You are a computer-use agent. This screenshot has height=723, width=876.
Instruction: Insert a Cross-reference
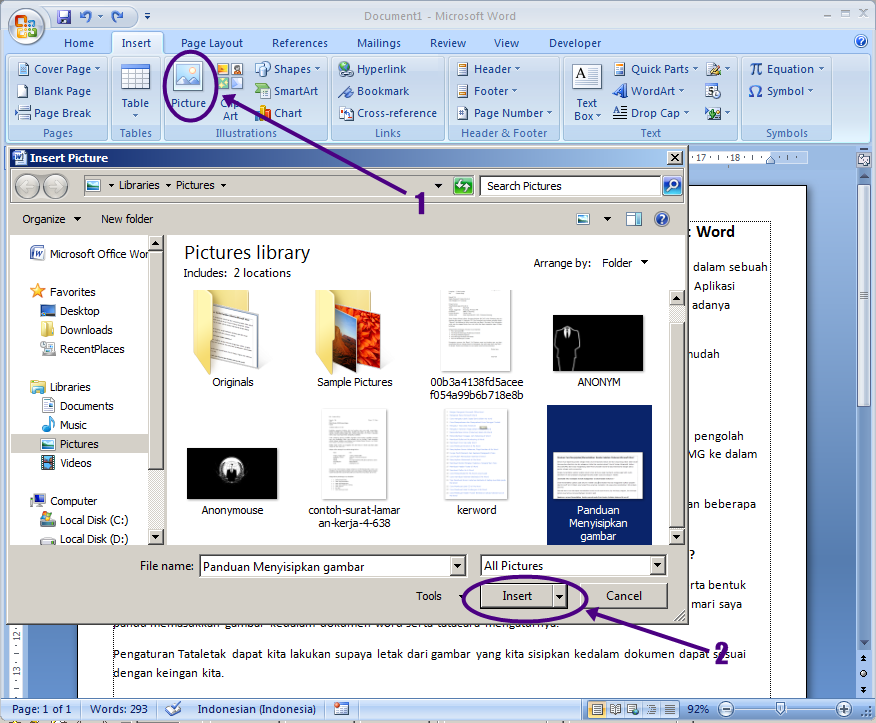point(388,113)
